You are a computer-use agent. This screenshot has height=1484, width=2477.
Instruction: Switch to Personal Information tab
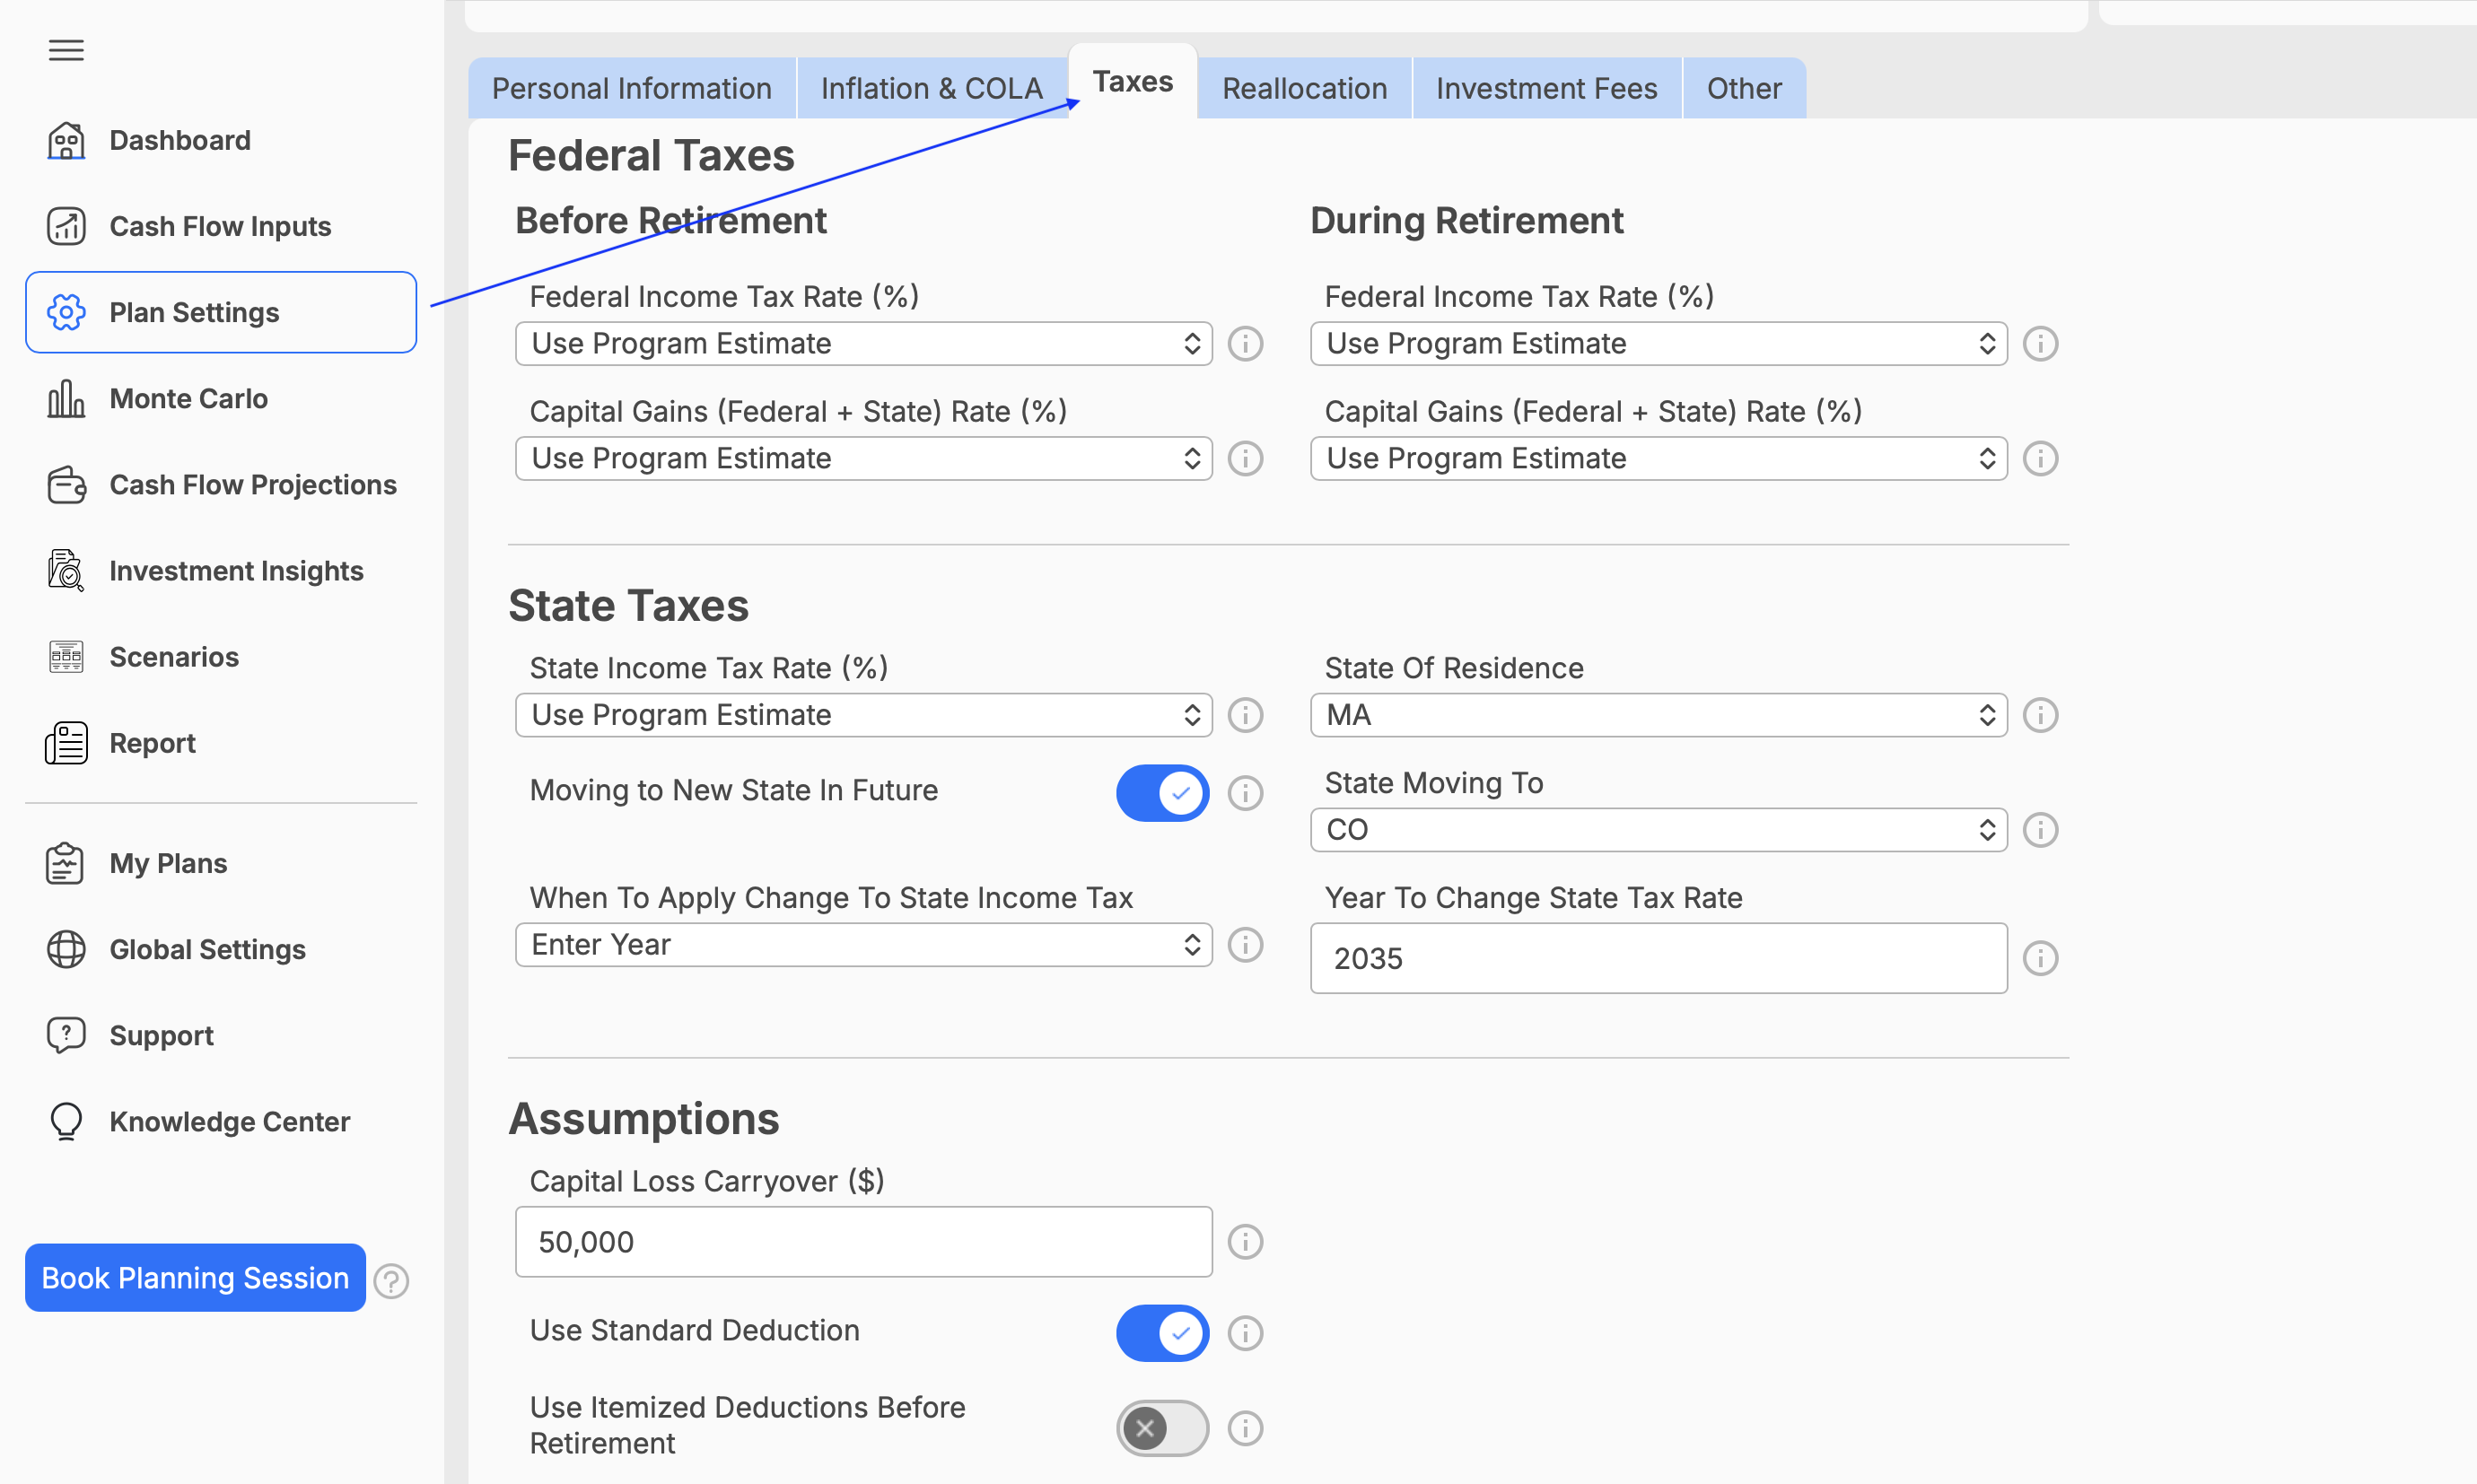click(632, 88)
